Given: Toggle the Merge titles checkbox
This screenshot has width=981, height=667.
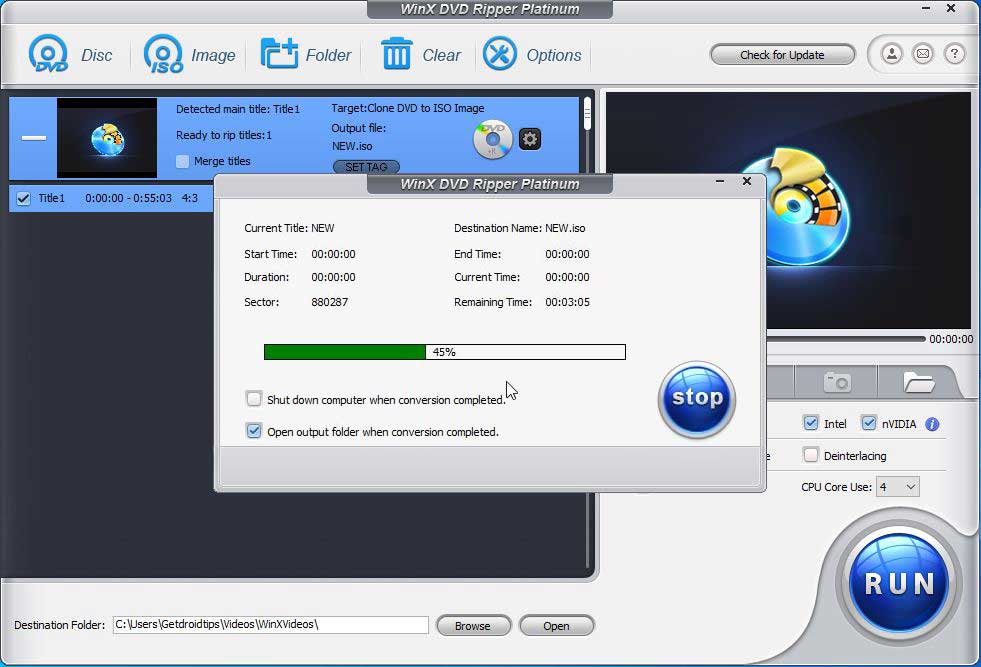Looking at the screenshot, I should tap(182, 161).
